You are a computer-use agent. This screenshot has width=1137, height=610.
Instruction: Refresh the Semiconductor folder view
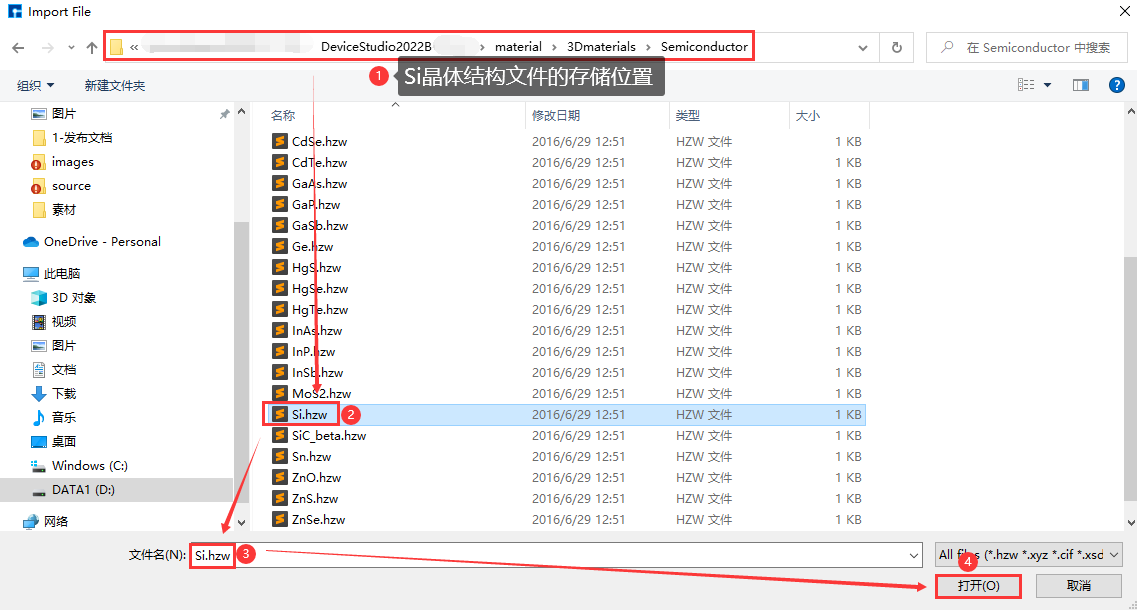click(897, 46)
